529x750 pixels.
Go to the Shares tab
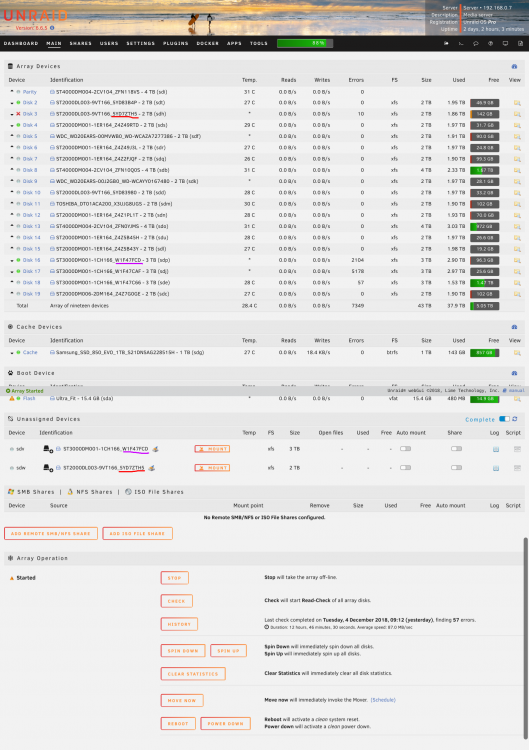coord(80,44)
